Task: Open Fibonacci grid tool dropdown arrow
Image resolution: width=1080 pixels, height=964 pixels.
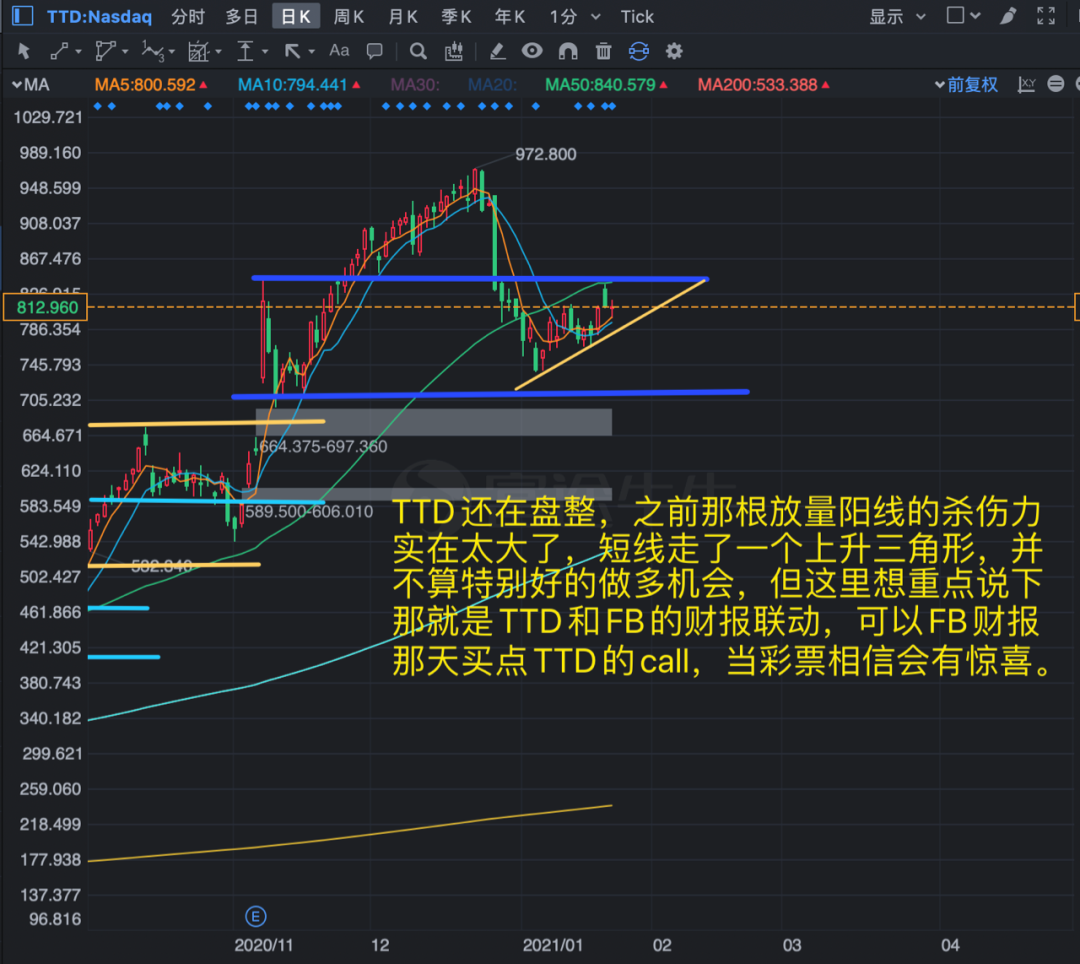Action: click(x=218, y=52)
